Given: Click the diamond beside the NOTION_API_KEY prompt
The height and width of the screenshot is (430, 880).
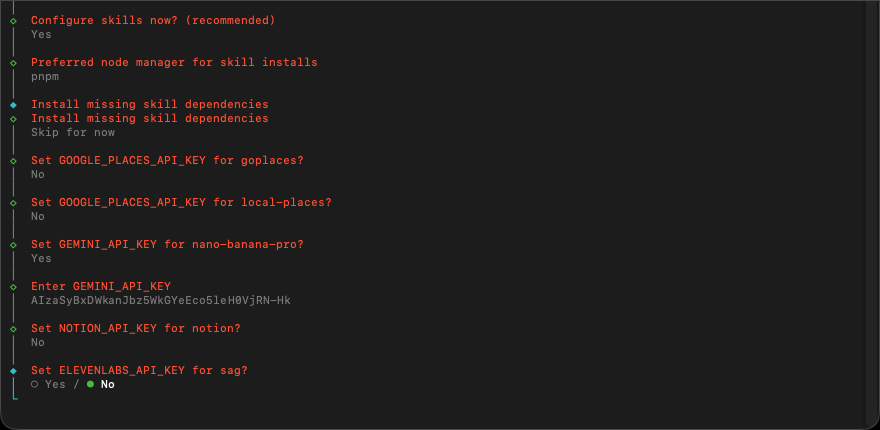Looking at the screenshot, I should tap(13, 328).
